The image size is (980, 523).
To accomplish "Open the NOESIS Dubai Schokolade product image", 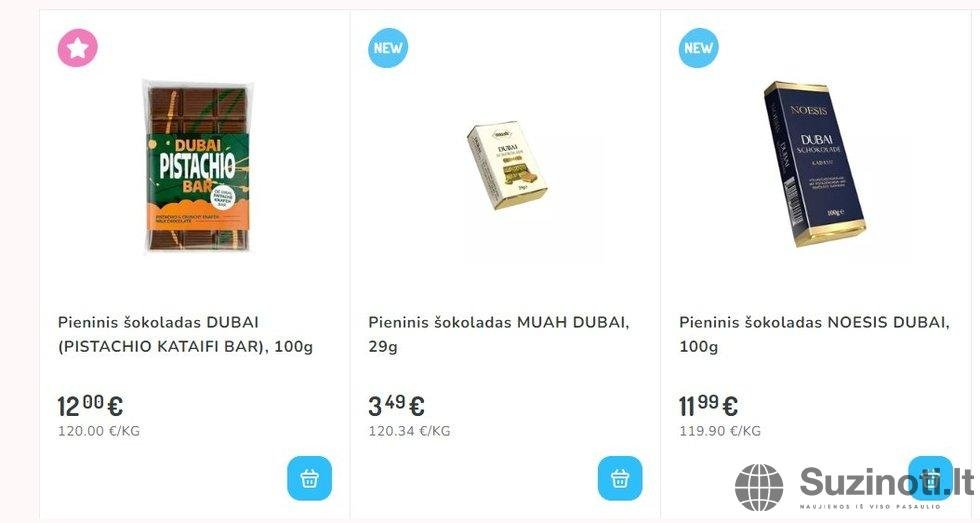I will (814, 164).
